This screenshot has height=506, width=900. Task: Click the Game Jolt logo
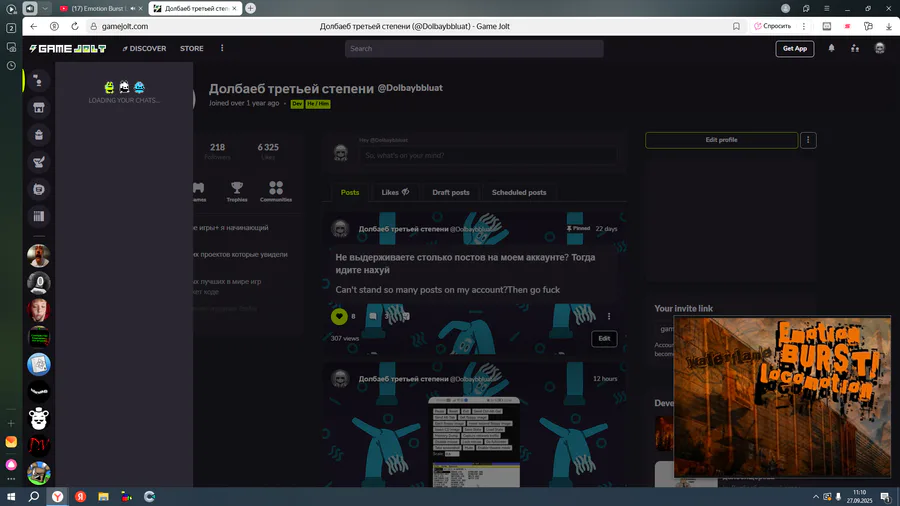pos(68,49)
